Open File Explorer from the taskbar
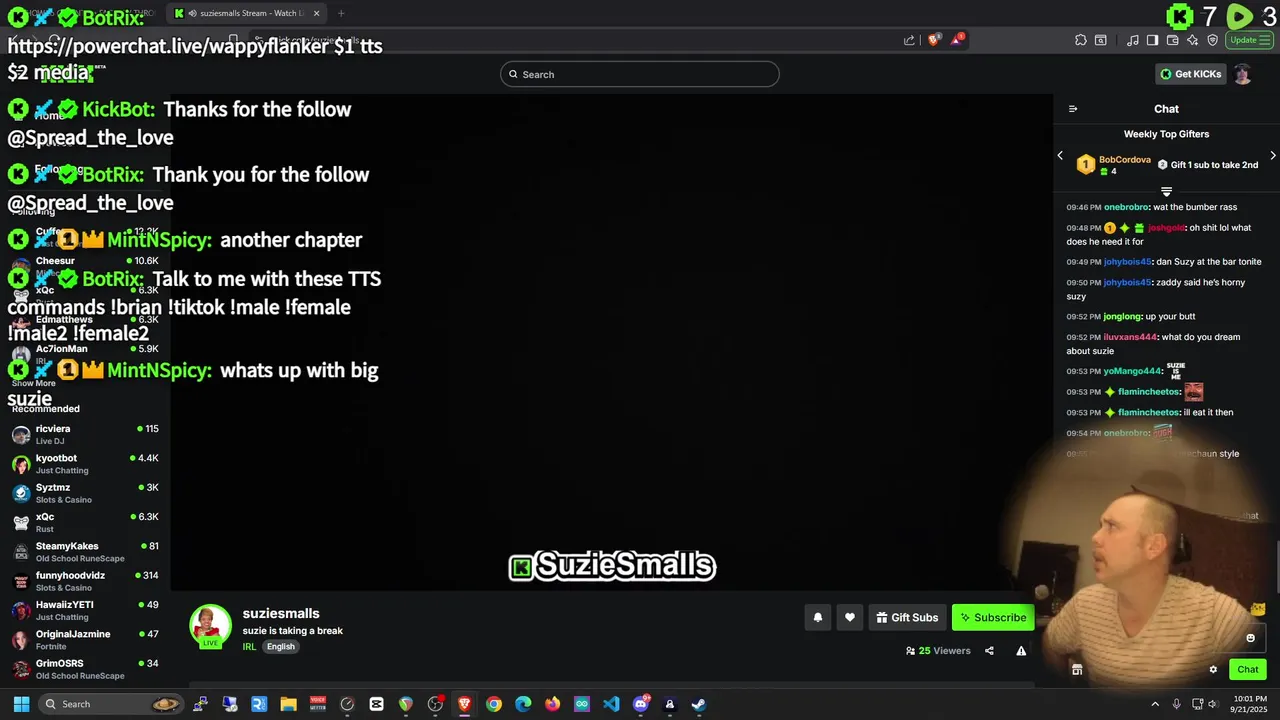 288,704
